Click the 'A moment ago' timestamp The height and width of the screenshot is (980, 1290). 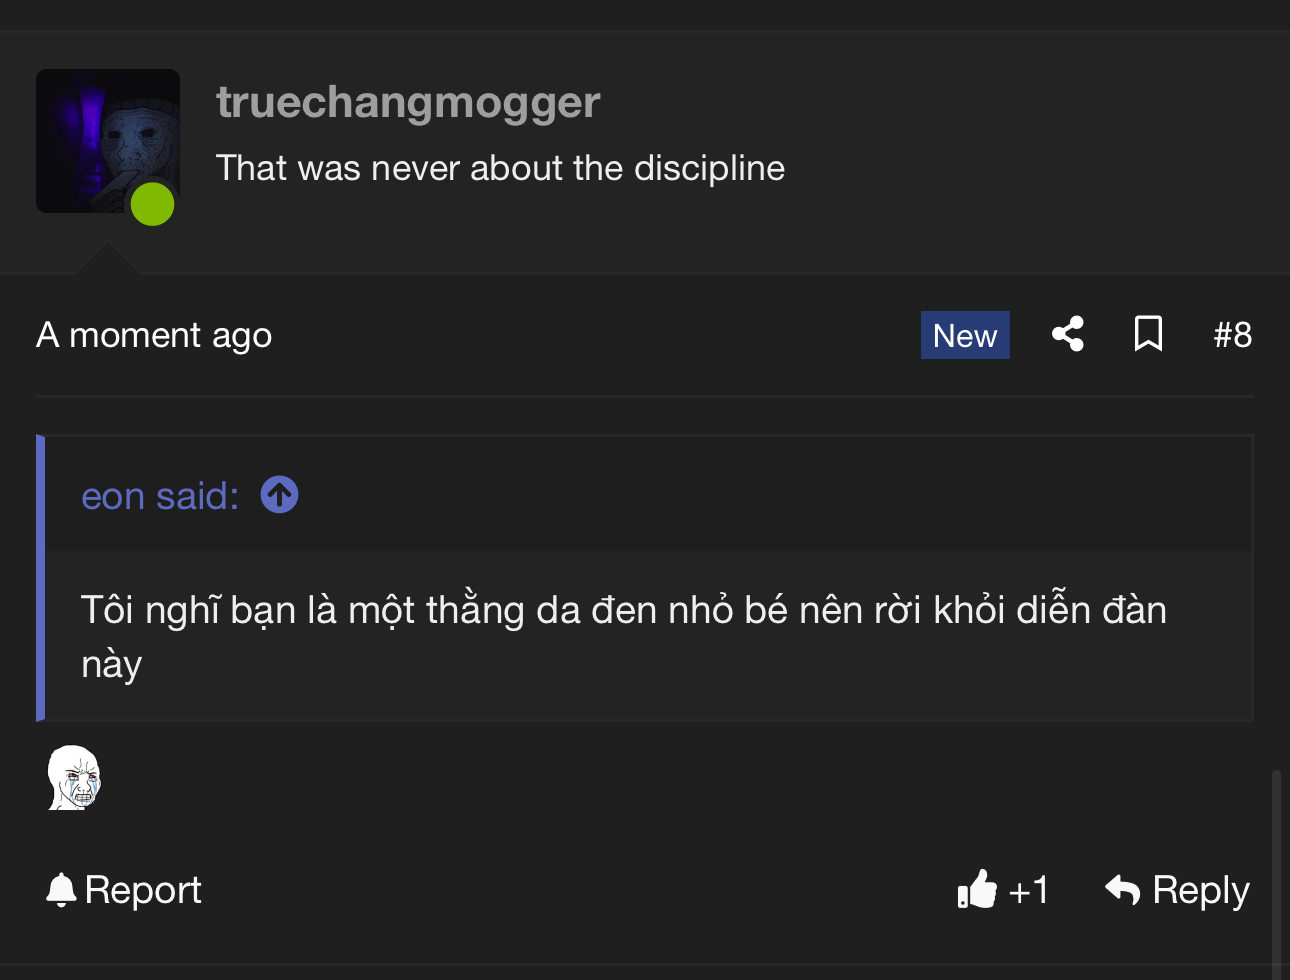[x=154, y=335]
